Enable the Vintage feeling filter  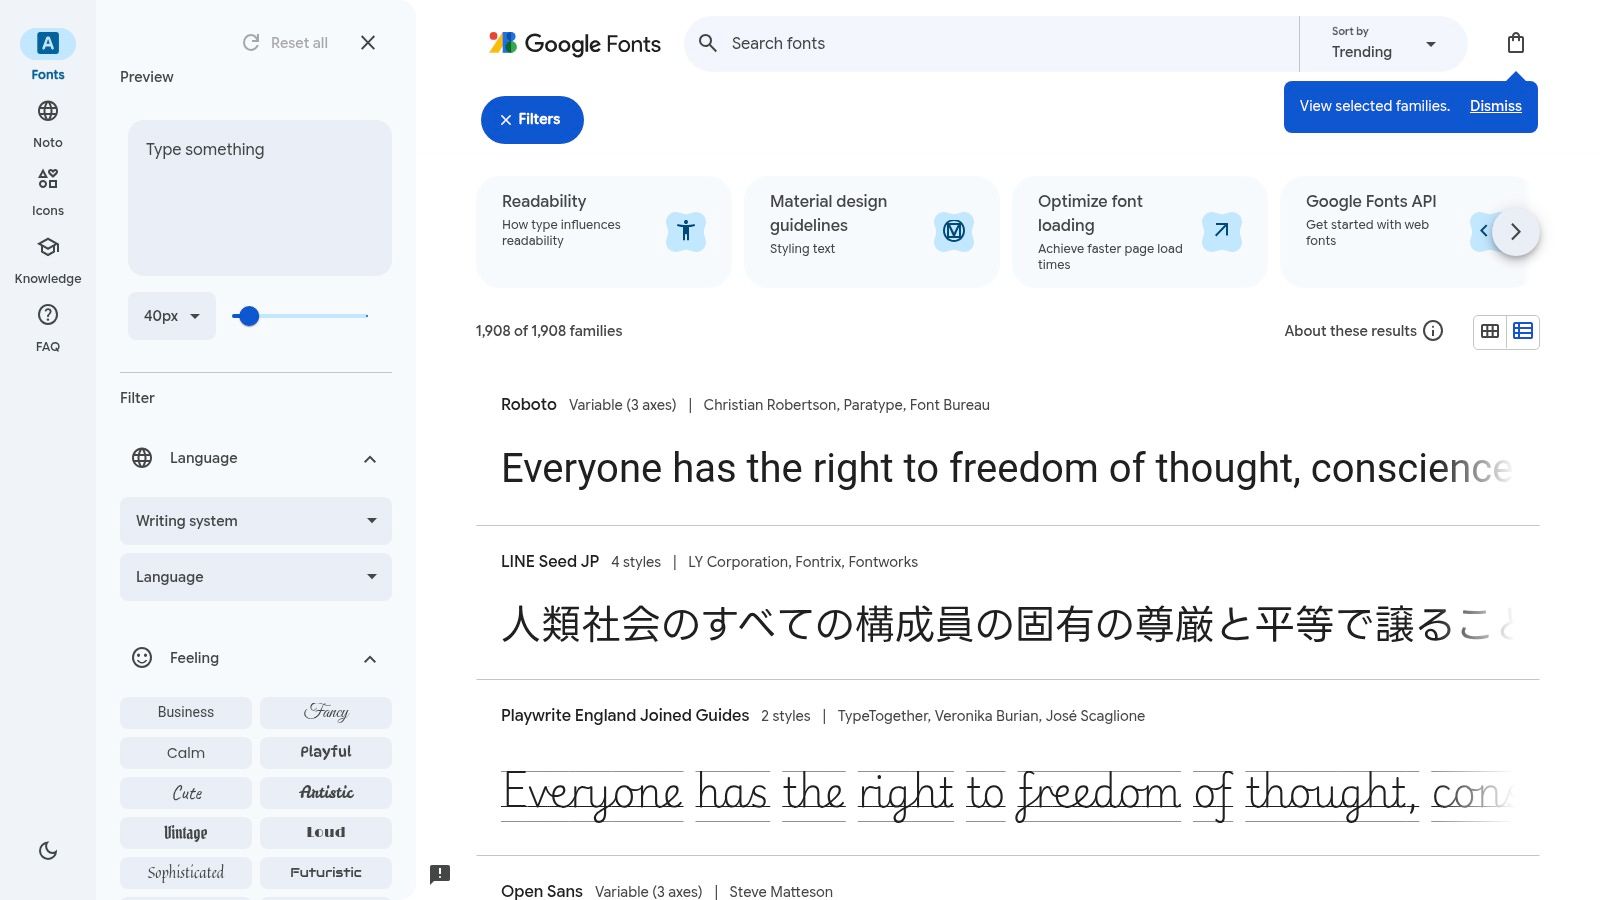185,832
